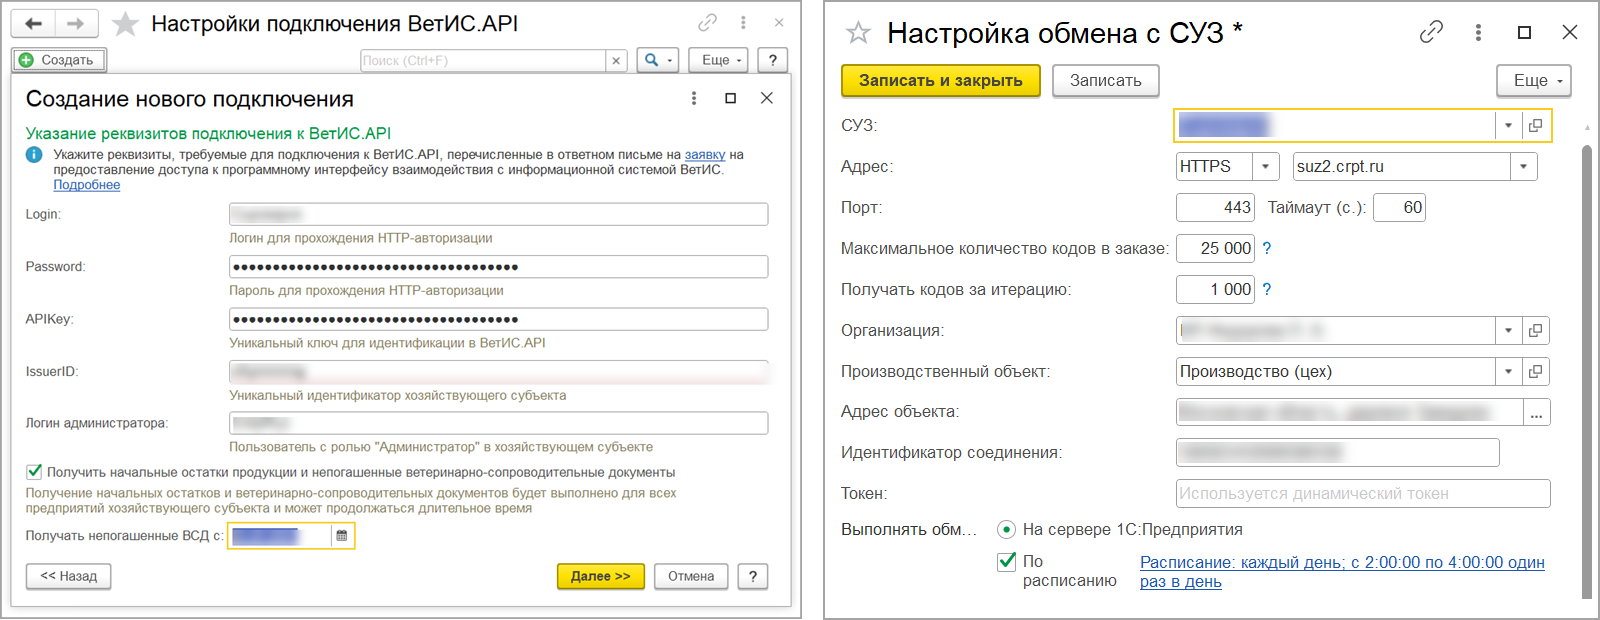1600x620 pixels.
Task: Click the Таймаут field showing 60
Action: point(1399,207)
